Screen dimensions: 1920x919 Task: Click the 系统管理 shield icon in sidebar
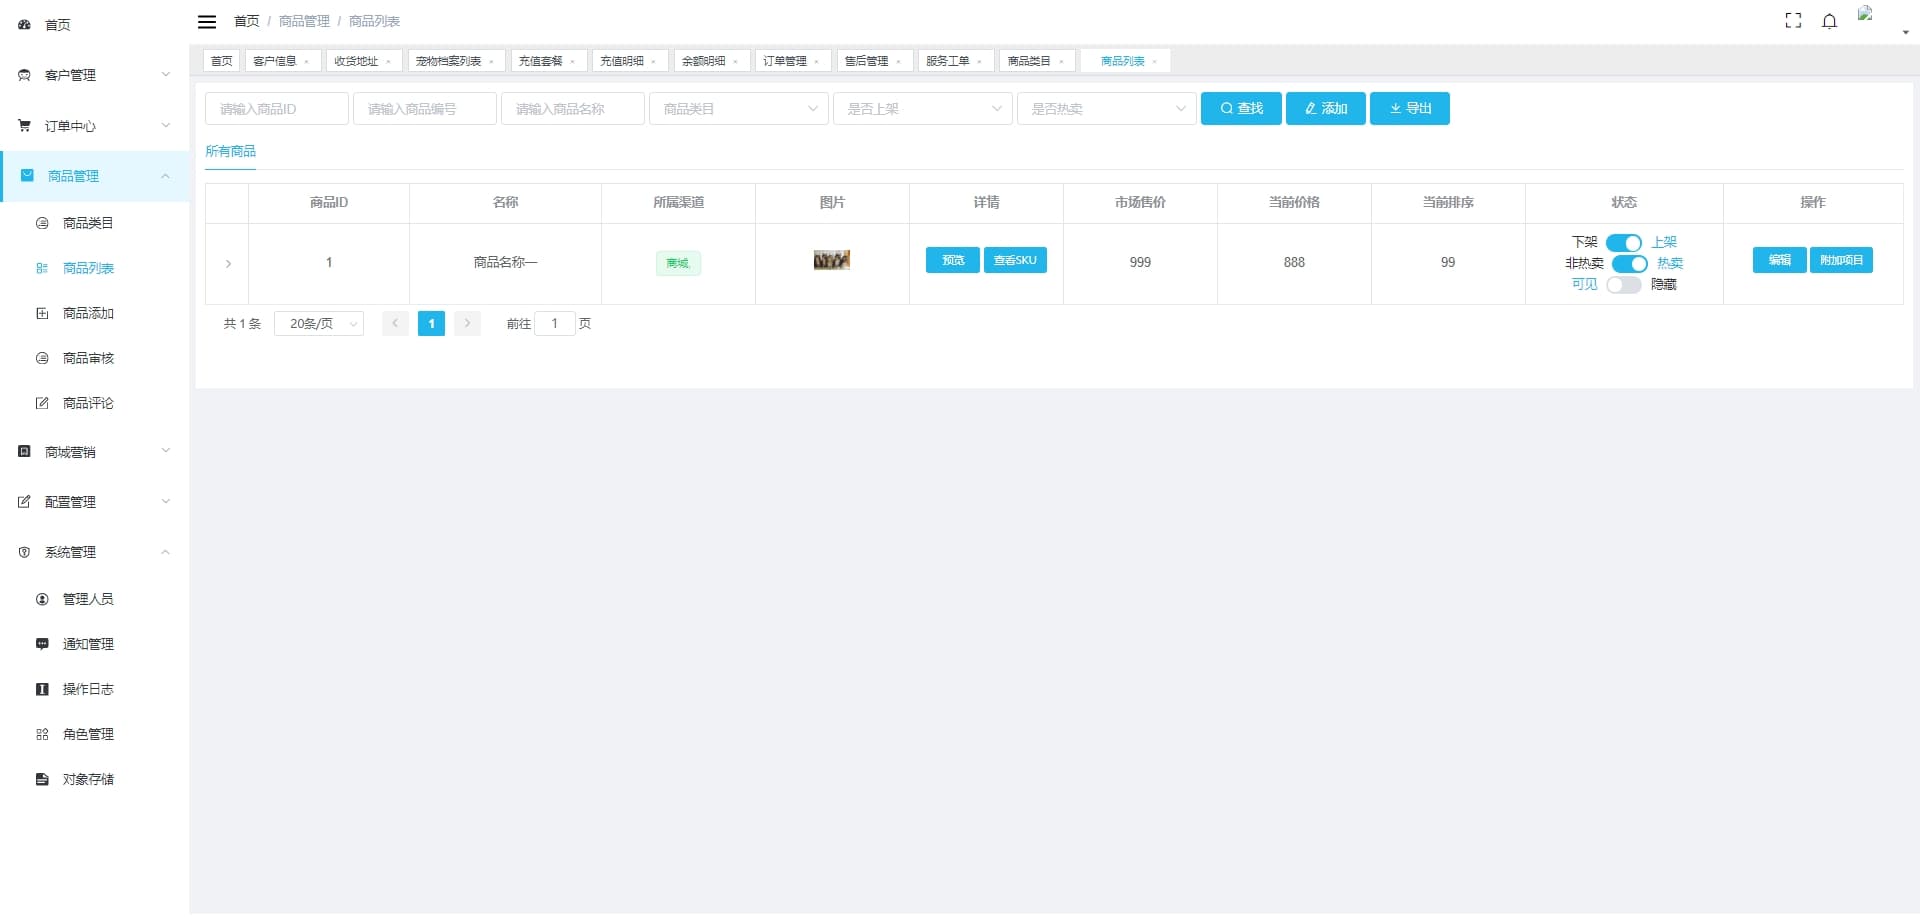[24, 552]
